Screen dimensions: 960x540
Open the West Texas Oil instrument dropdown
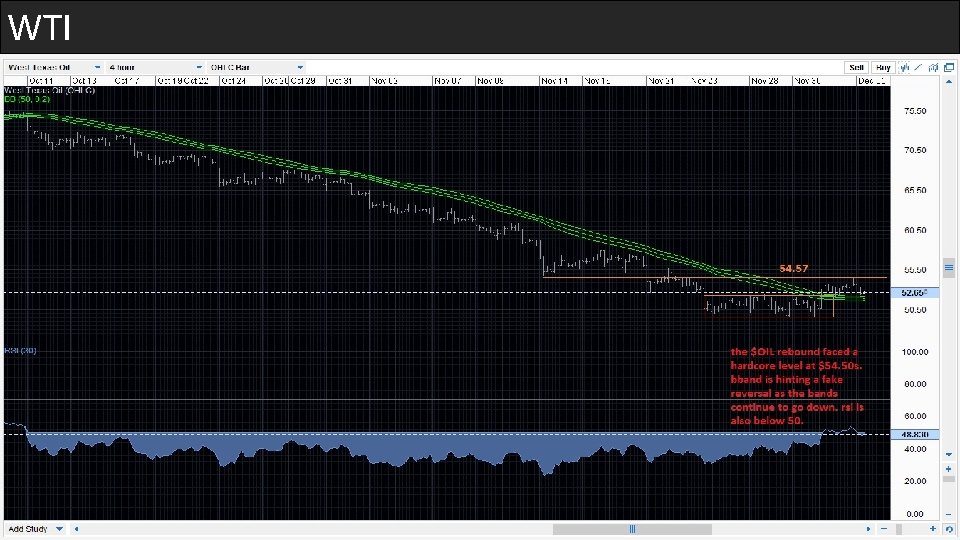[x=54, y=67]
